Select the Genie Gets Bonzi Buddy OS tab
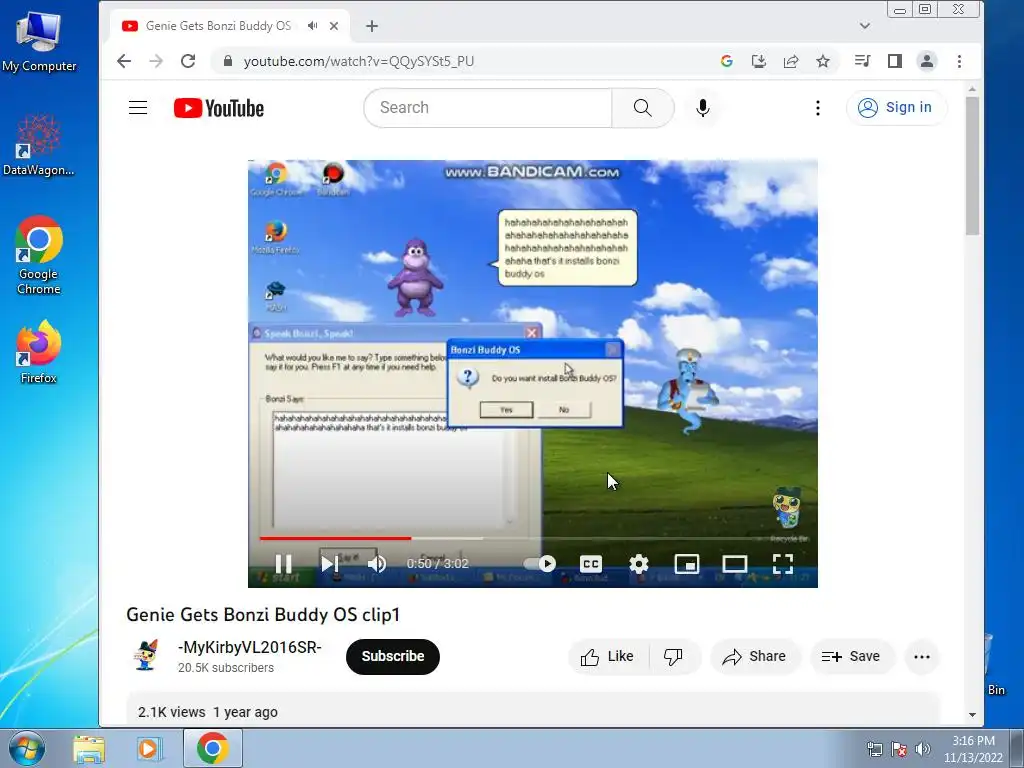 [217, 26]
